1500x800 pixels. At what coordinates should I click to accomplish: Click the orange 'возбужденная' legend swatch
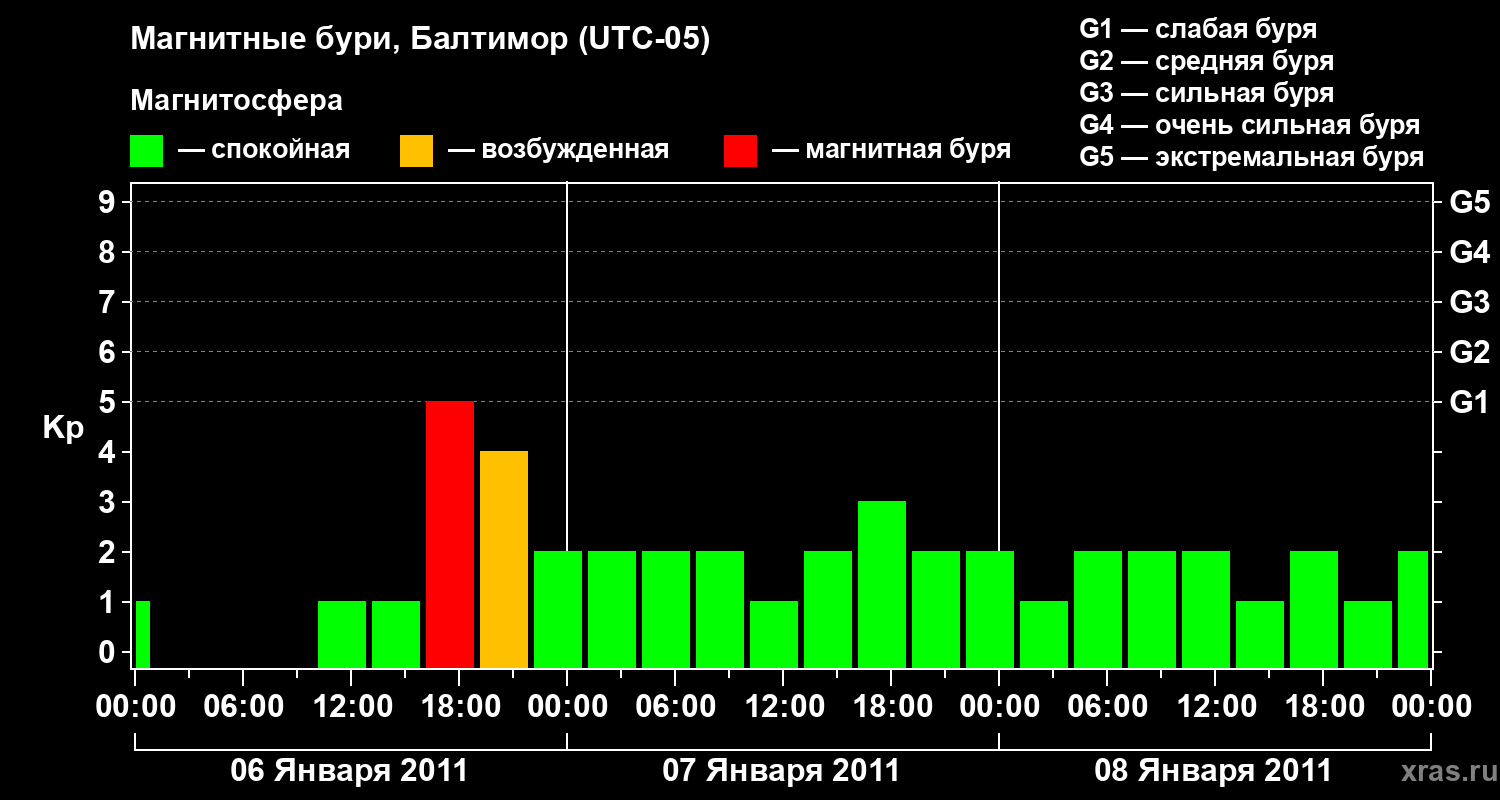click(416, 151)
